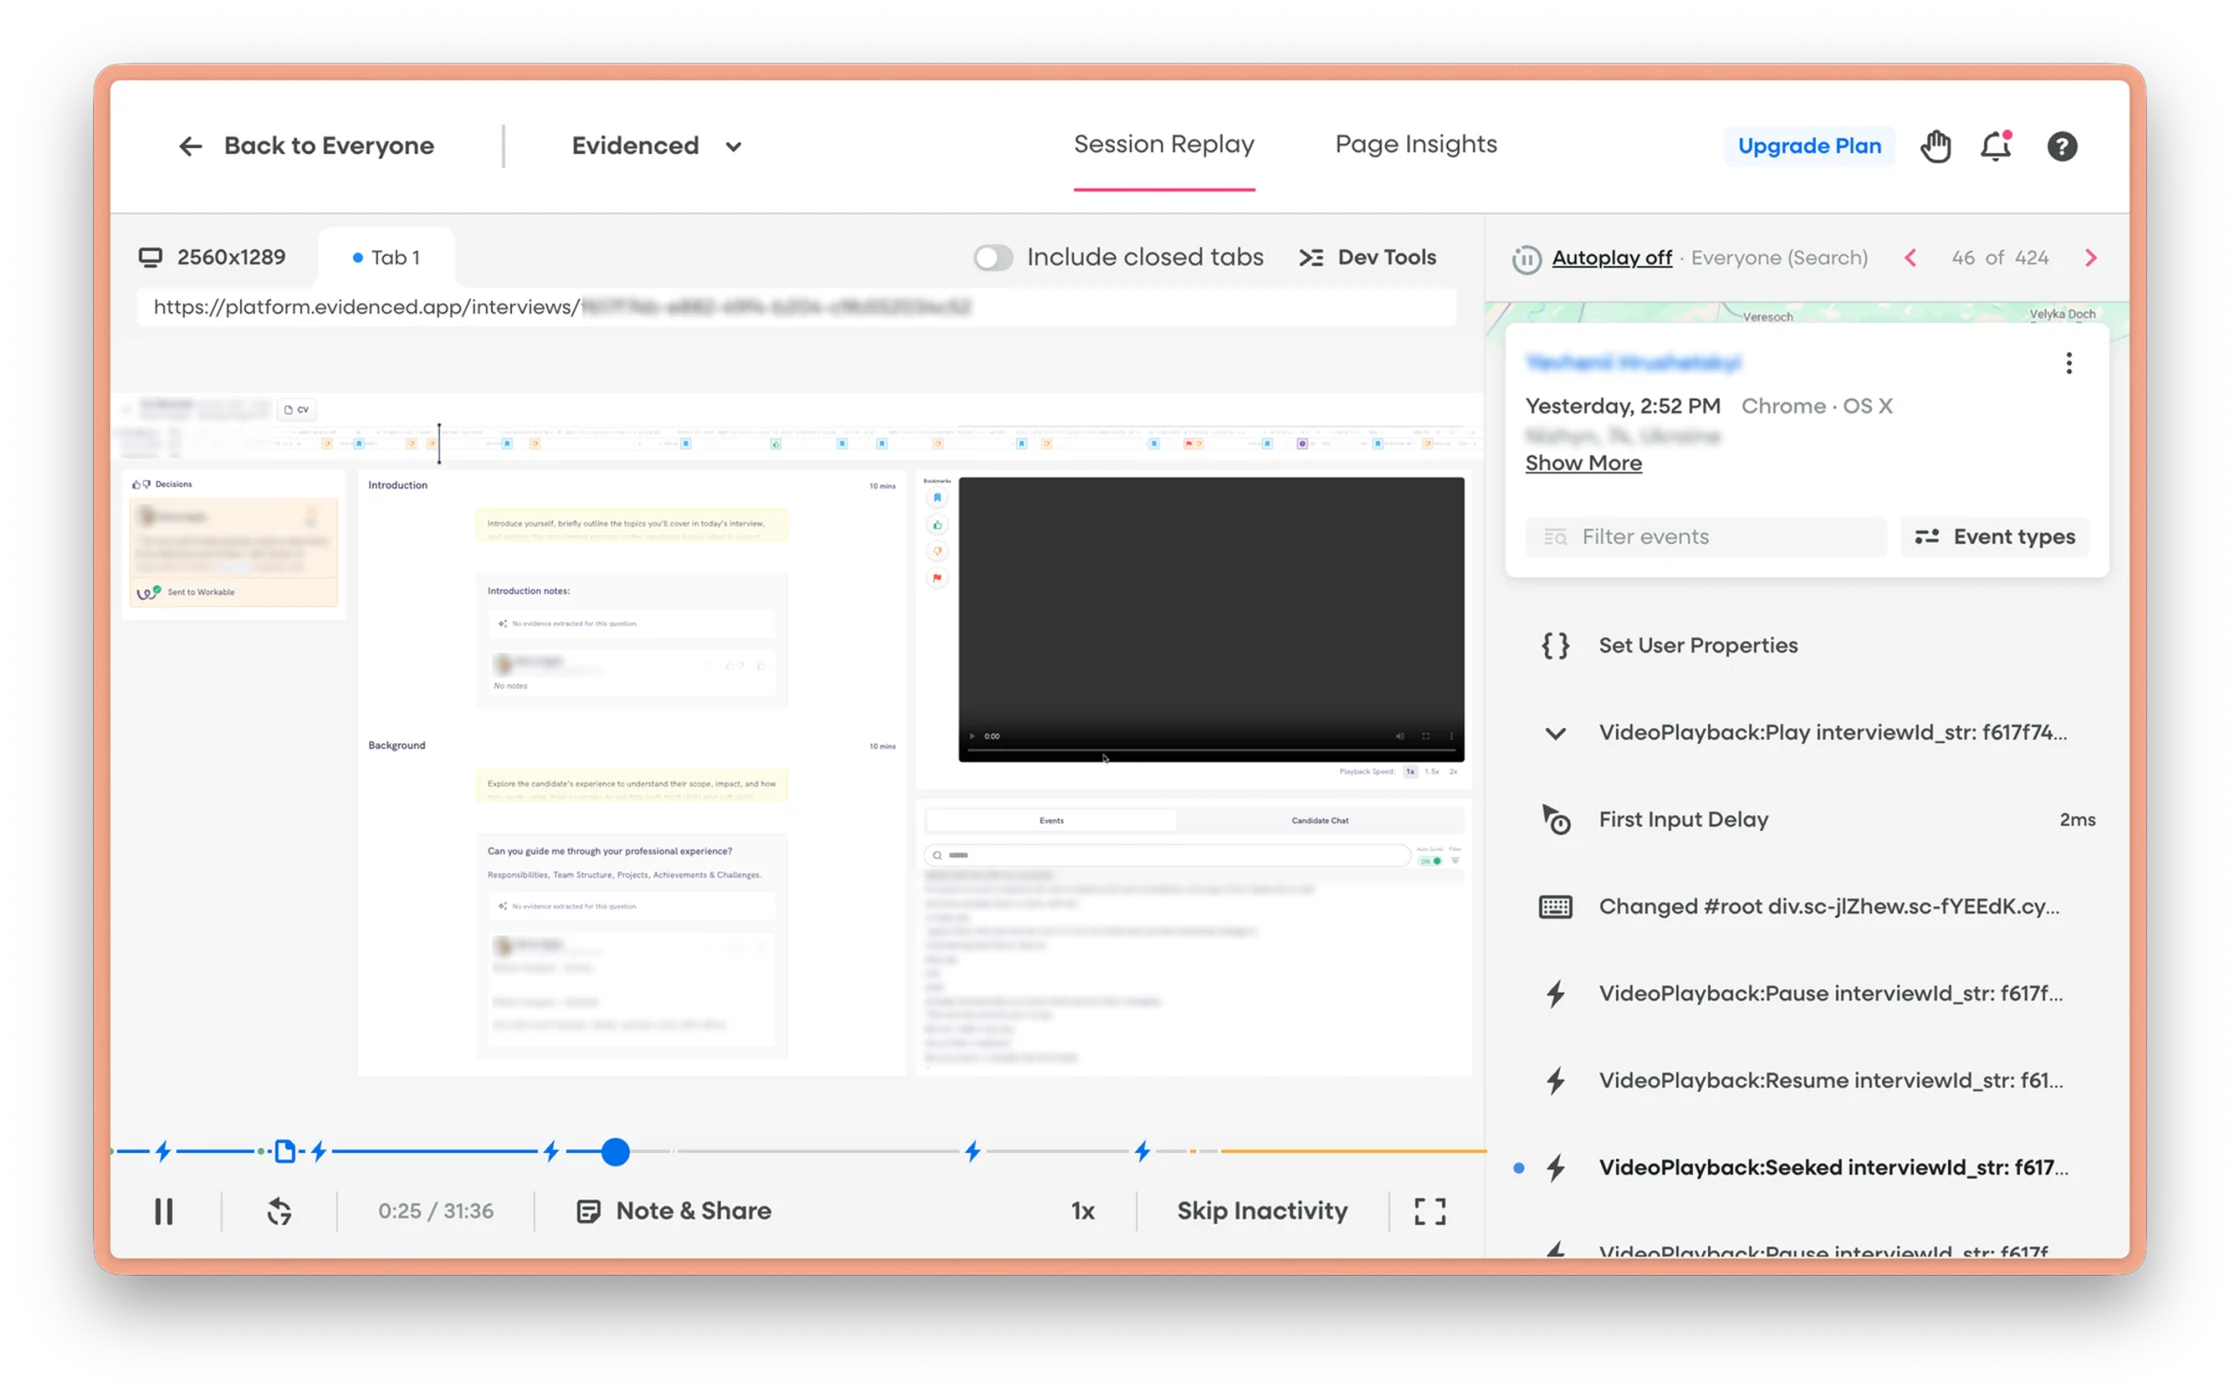Select the Candidate Chat tab in the replay

[x=1320, y=820]
